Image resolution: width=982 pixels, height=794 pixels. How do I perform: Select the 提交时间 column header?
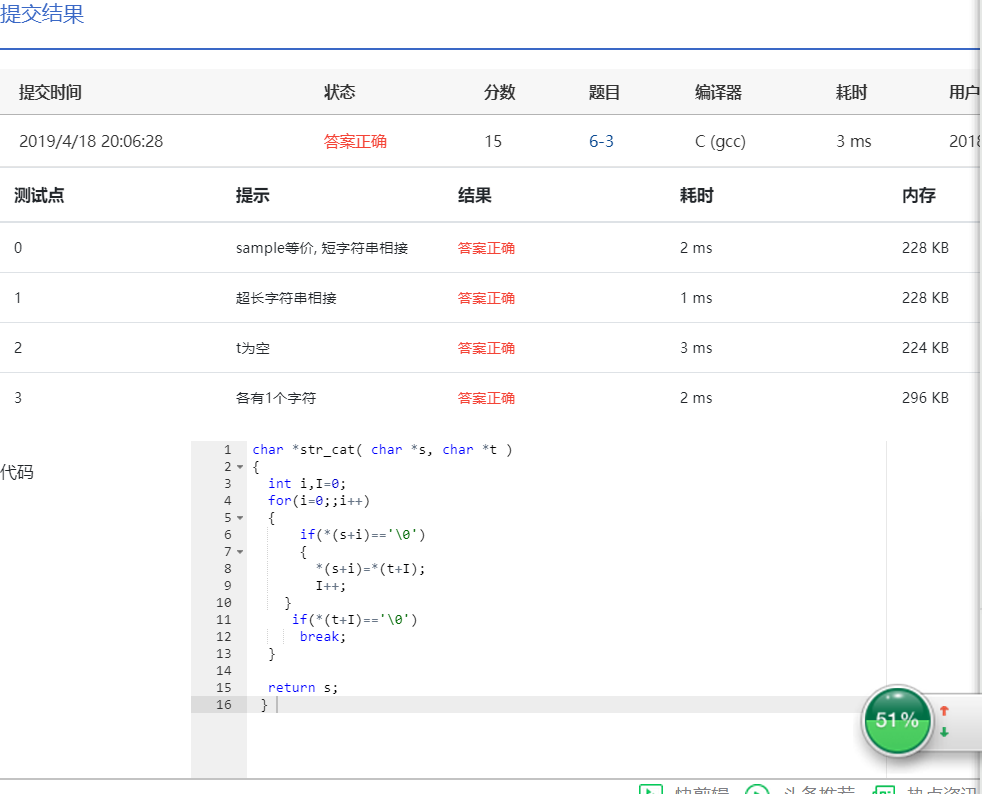tap(50, 93)
